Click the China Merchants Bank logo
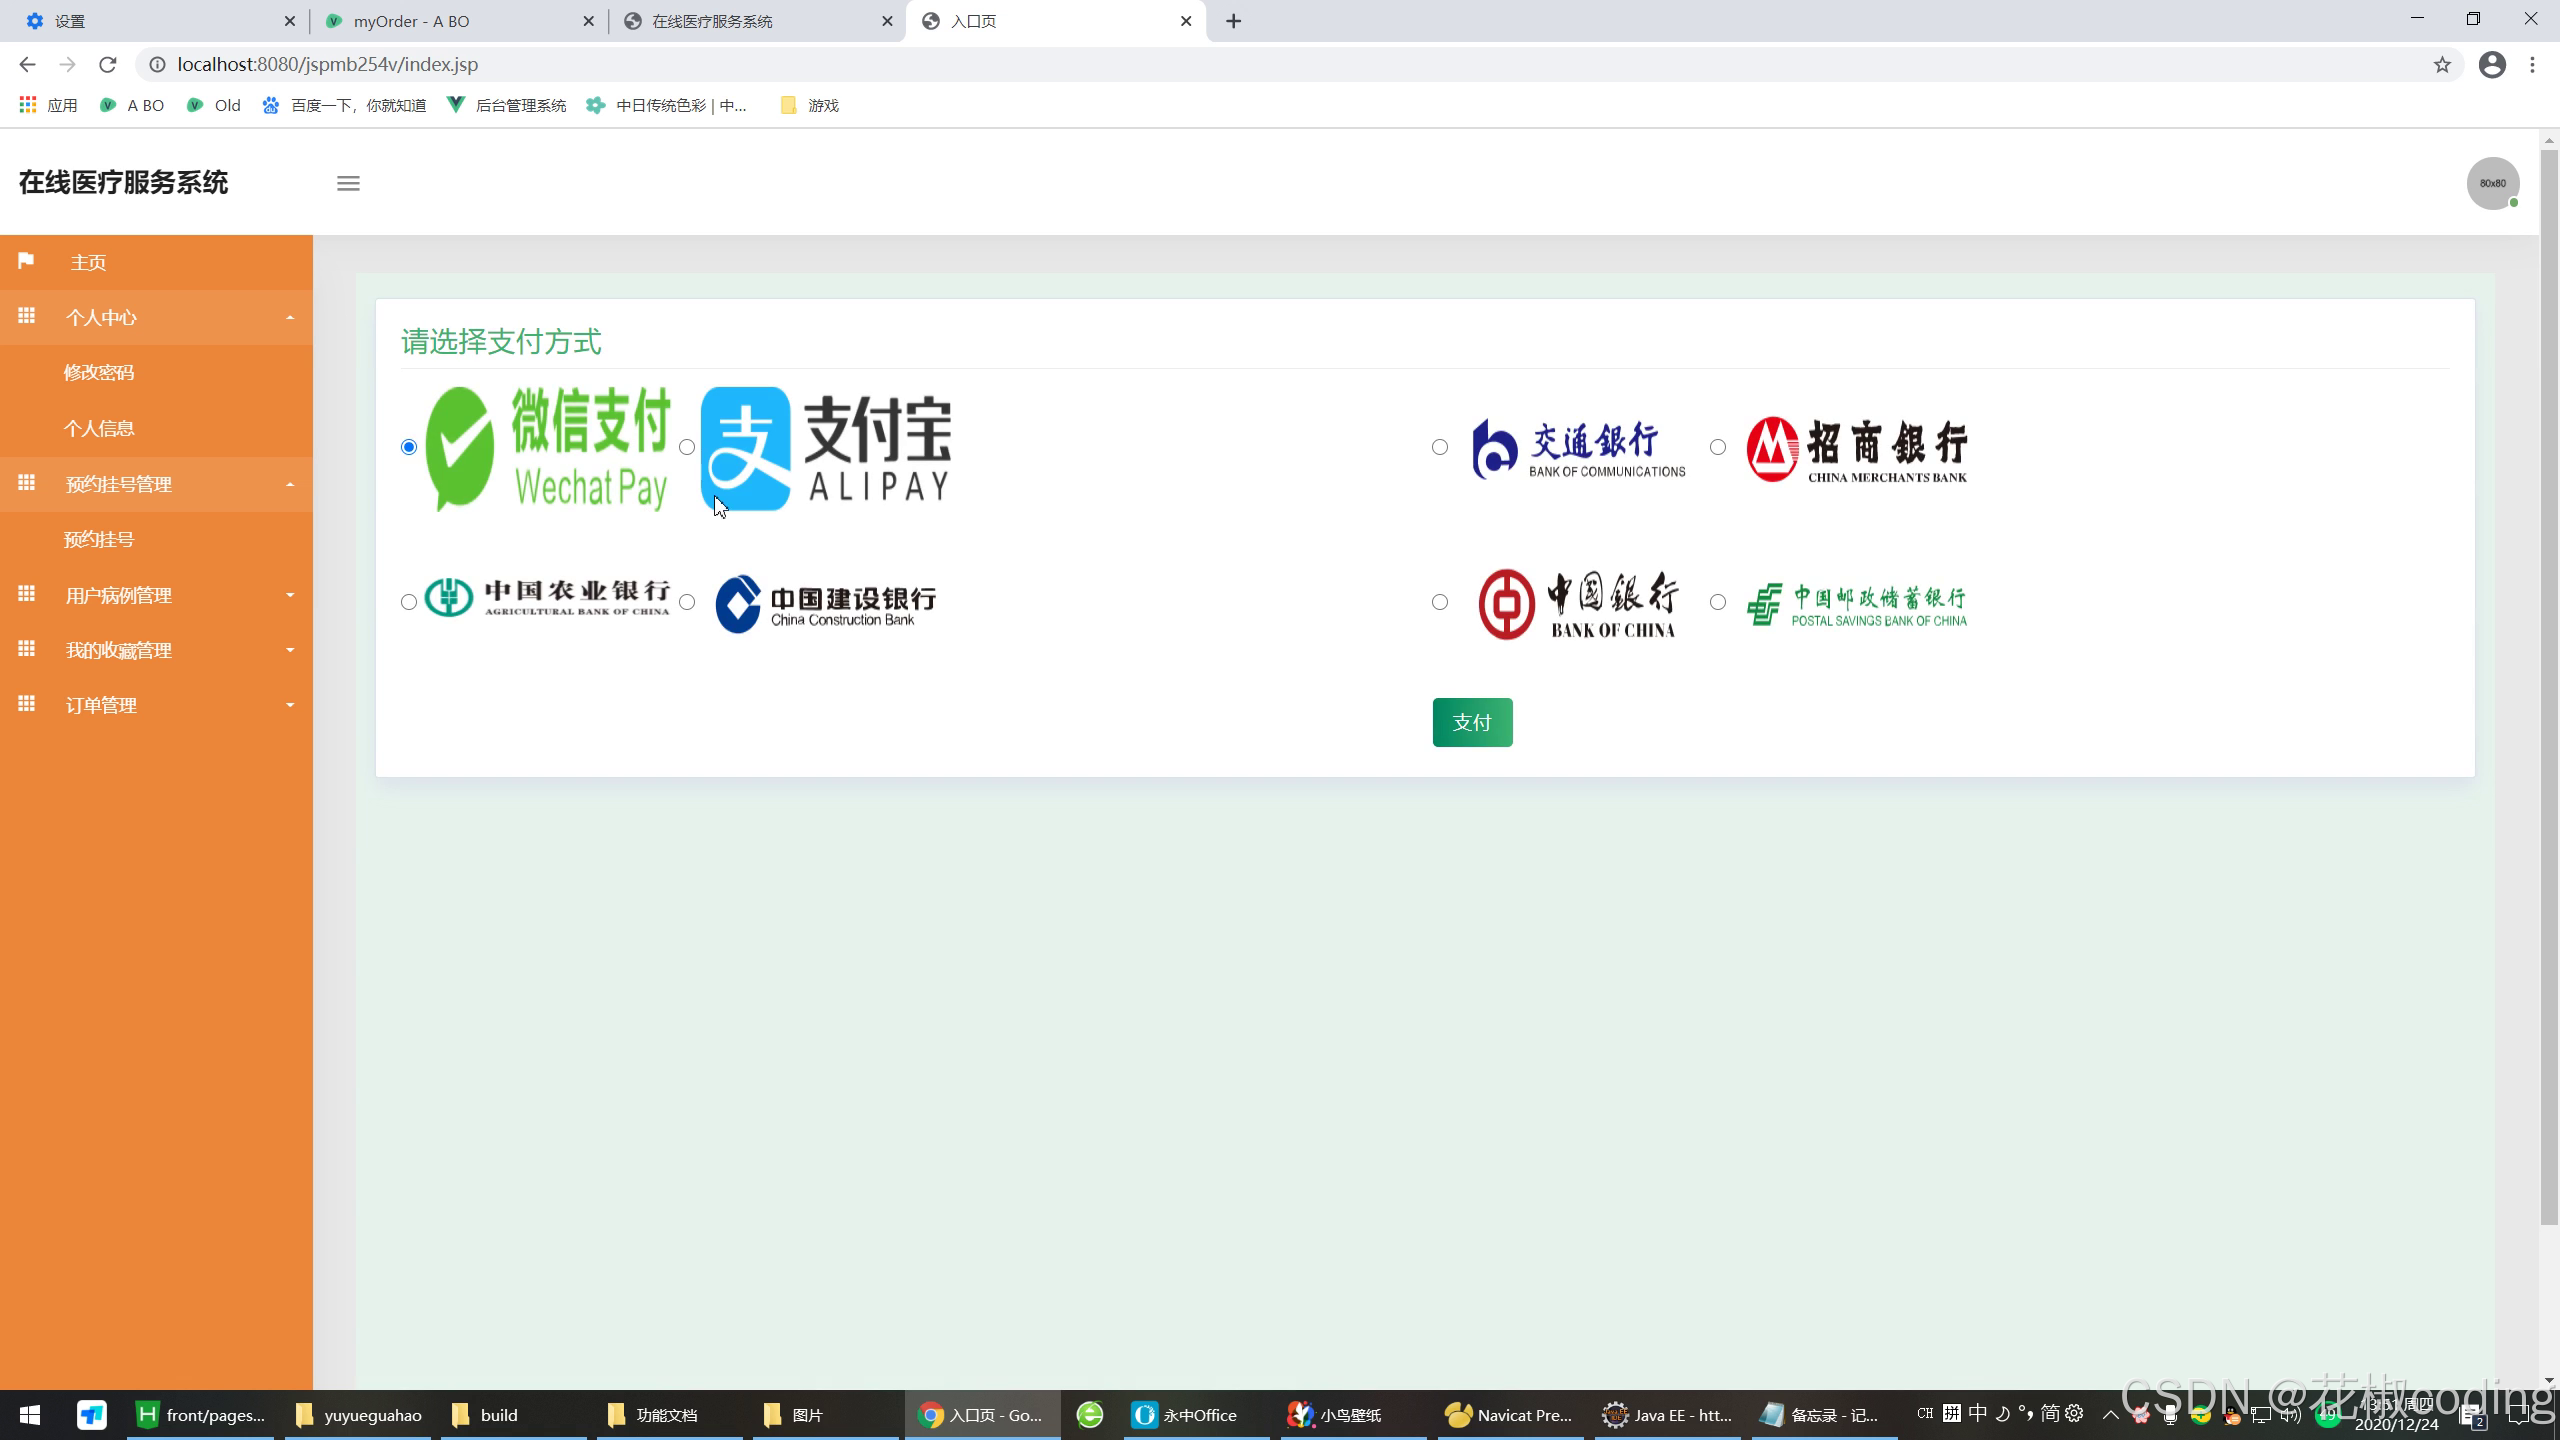Viewport: 2560px width, 1440px height. [x=1855, y=447]
